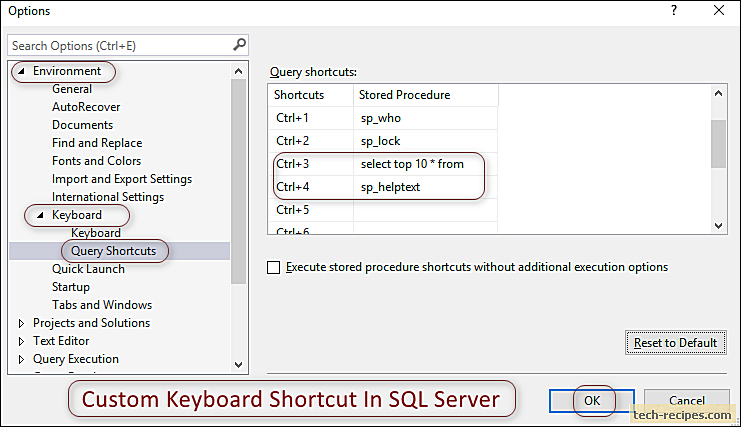Select Query Shortcuts page
741x427 pixels.
pyautogui.click(x=113, y=251)
